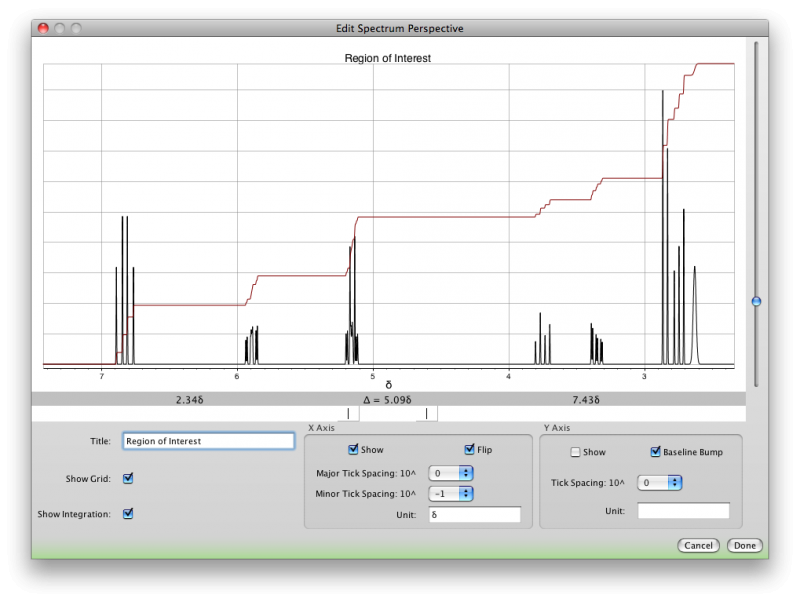Click the Y Axis Unit field
800x602 pixels.
pyautogui.click(x=684, y=511)
